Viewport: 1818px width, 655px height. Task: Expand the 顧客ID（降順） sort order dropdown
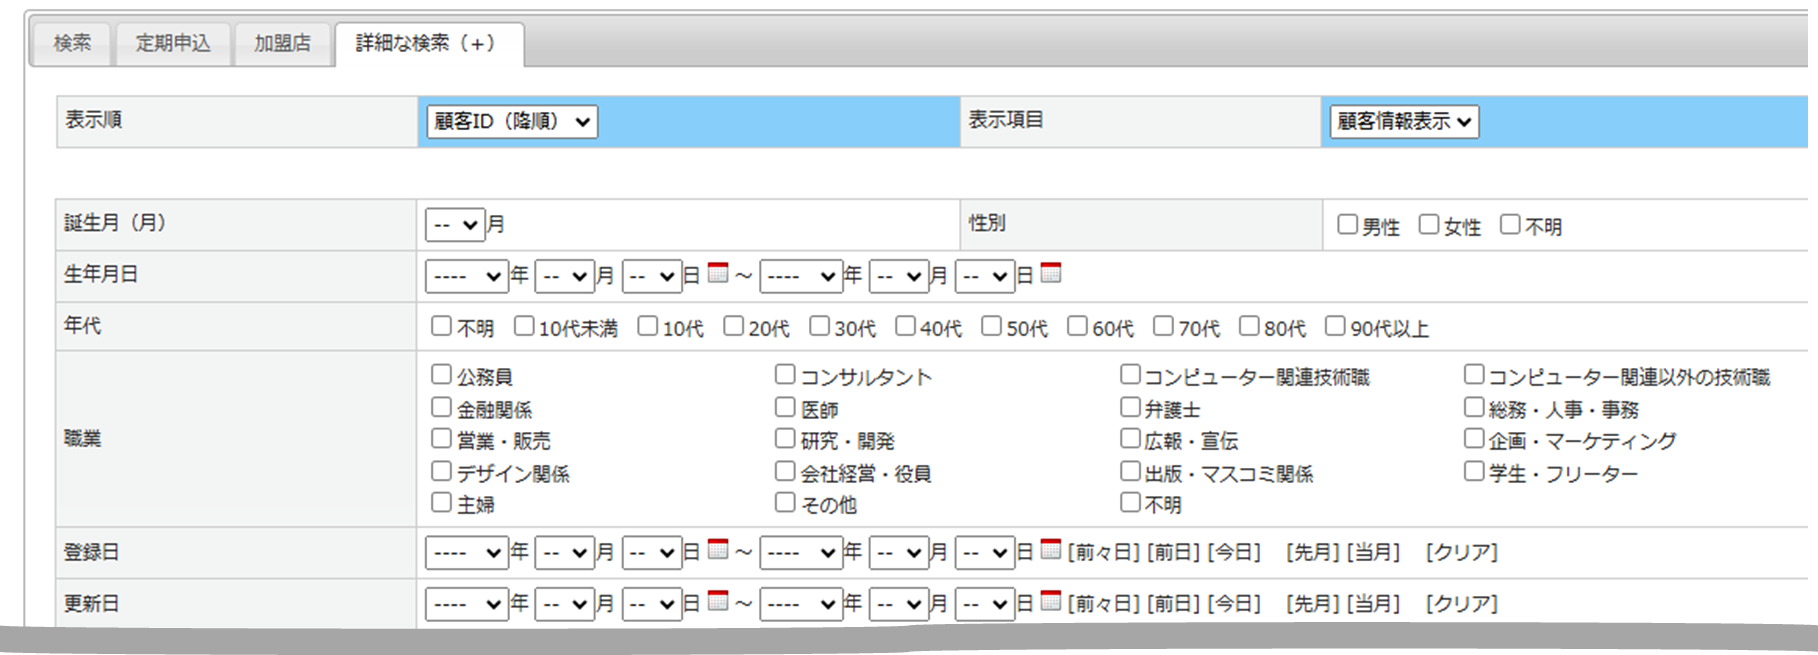[x=512, y=122]
